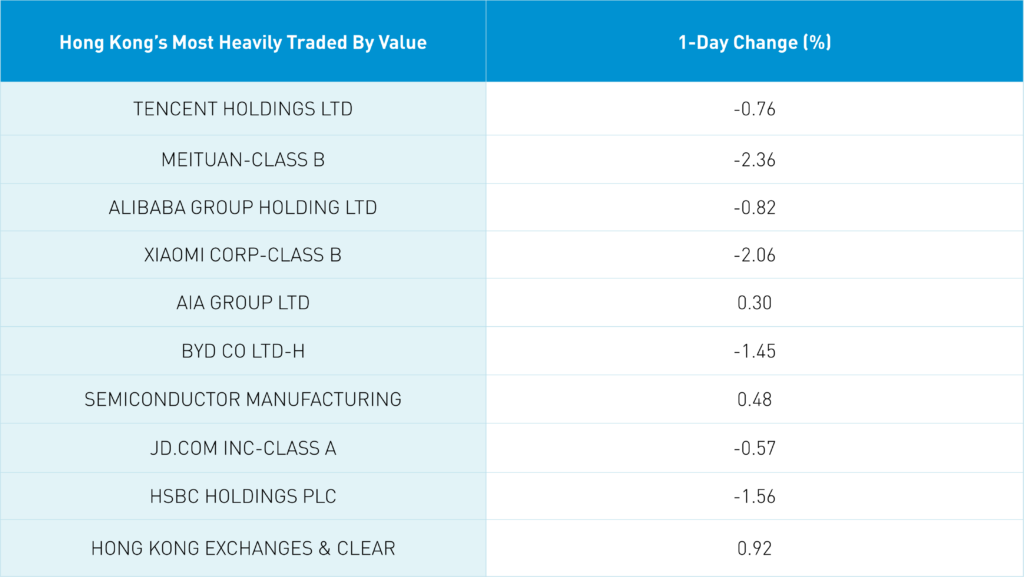Select BYD CO LTD-H stock name

point(243,351)
